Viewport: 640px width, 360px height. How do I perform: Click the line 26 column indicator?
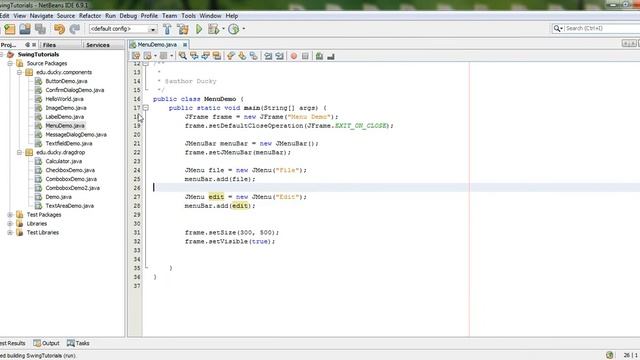coord(631,355)
